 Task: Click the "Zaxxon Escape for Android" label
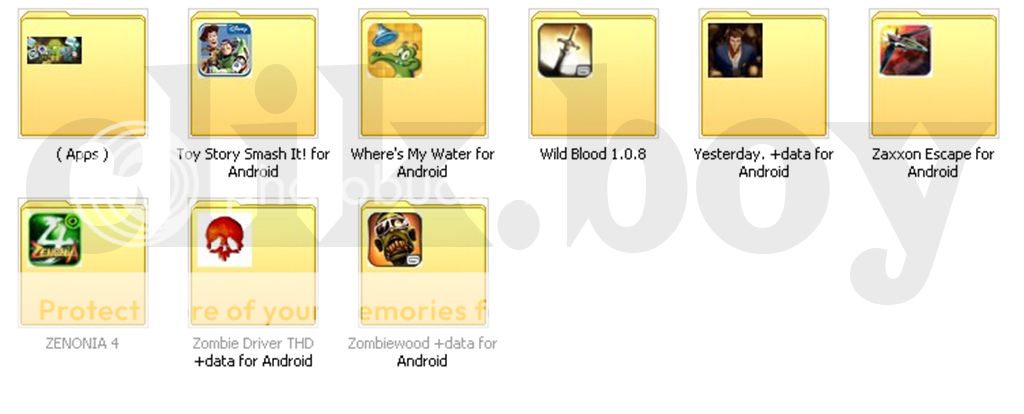pos(933,163)
